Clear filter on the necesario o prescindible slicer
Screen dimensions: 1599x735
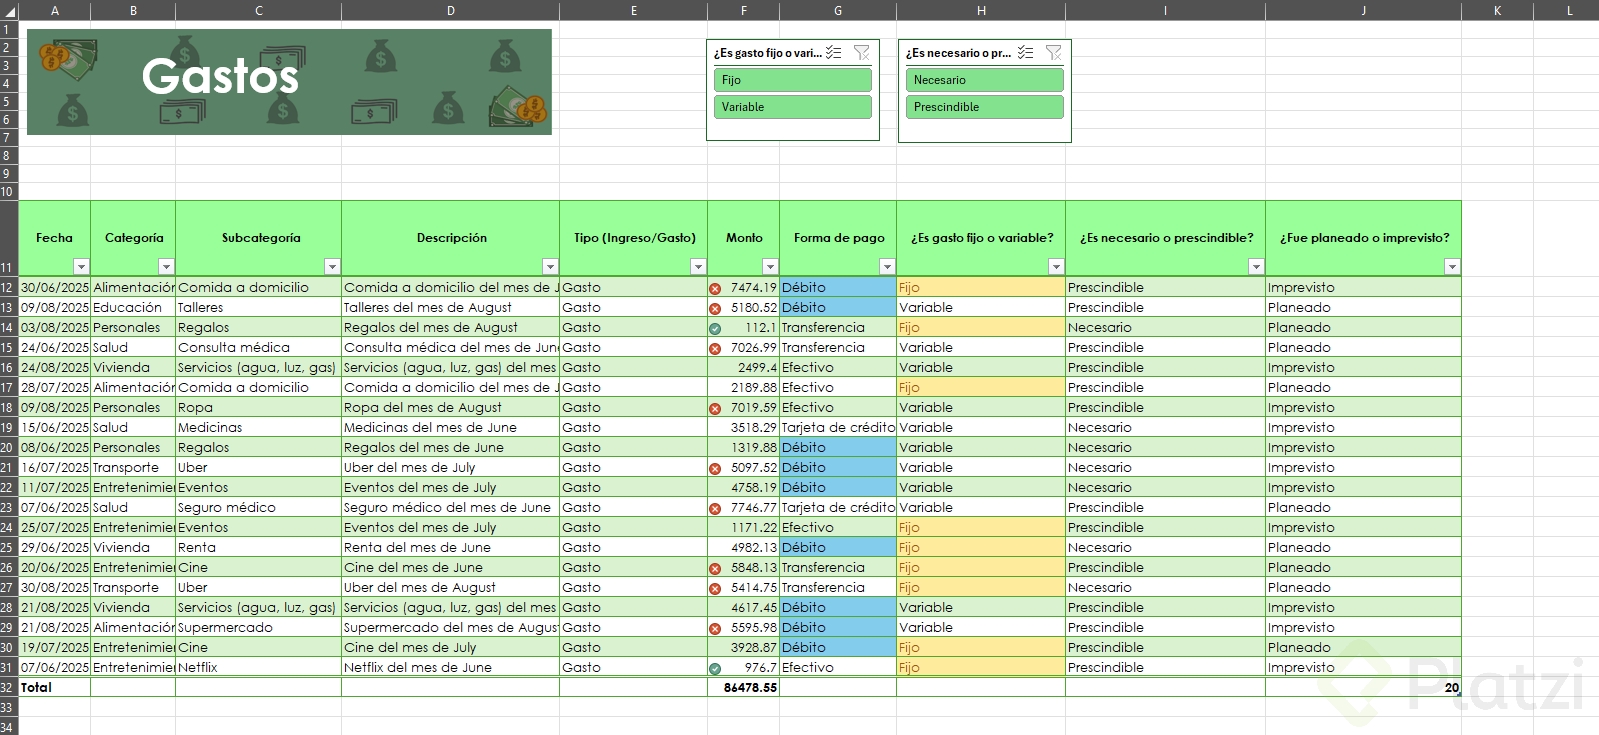pyautogui.click(x=1053, y=53)
